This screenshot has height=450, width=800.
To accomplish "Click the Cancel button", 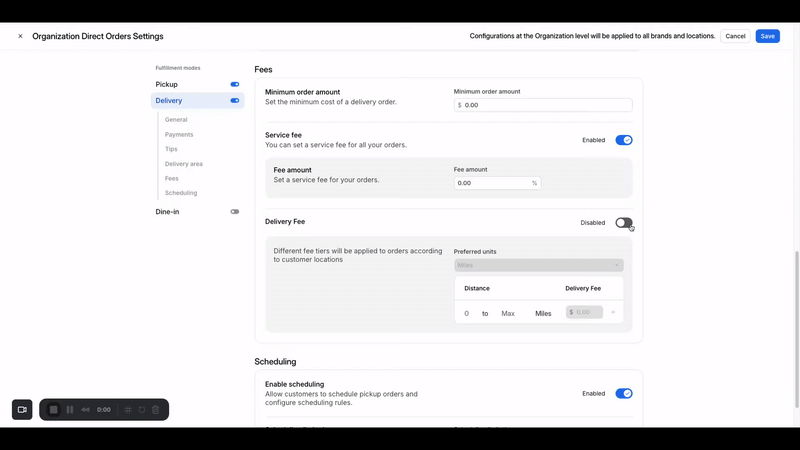I will click(735, 36).
